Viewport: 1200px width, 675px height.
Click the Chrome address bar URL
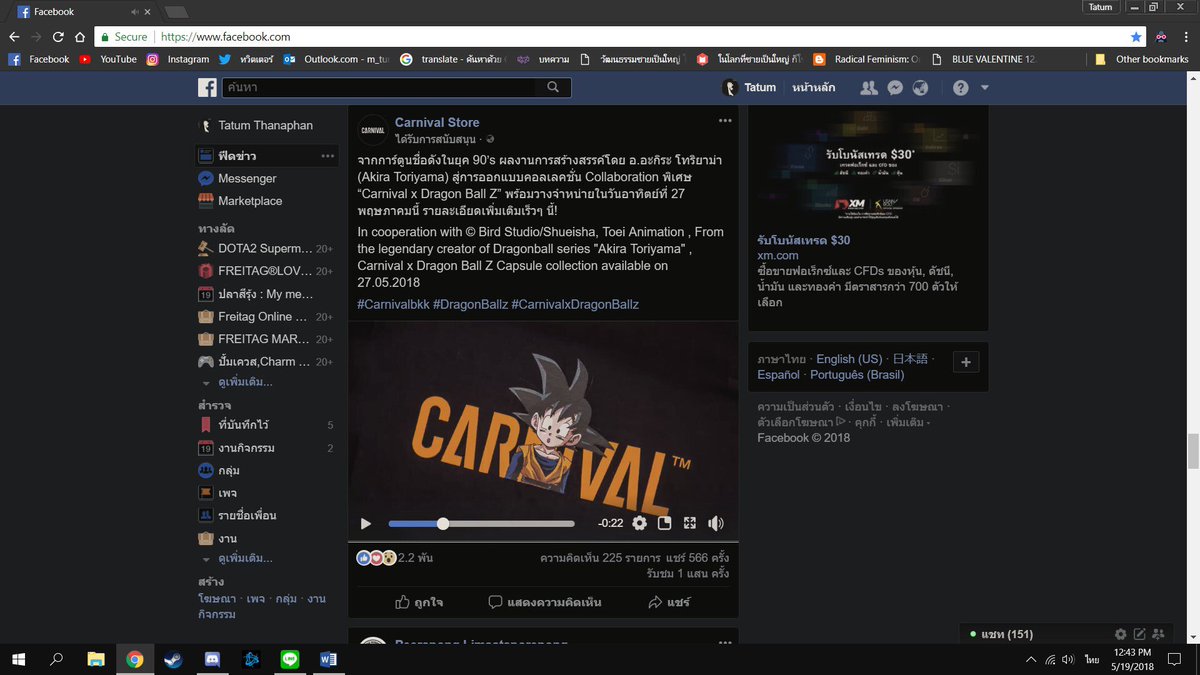coord(225,36)
